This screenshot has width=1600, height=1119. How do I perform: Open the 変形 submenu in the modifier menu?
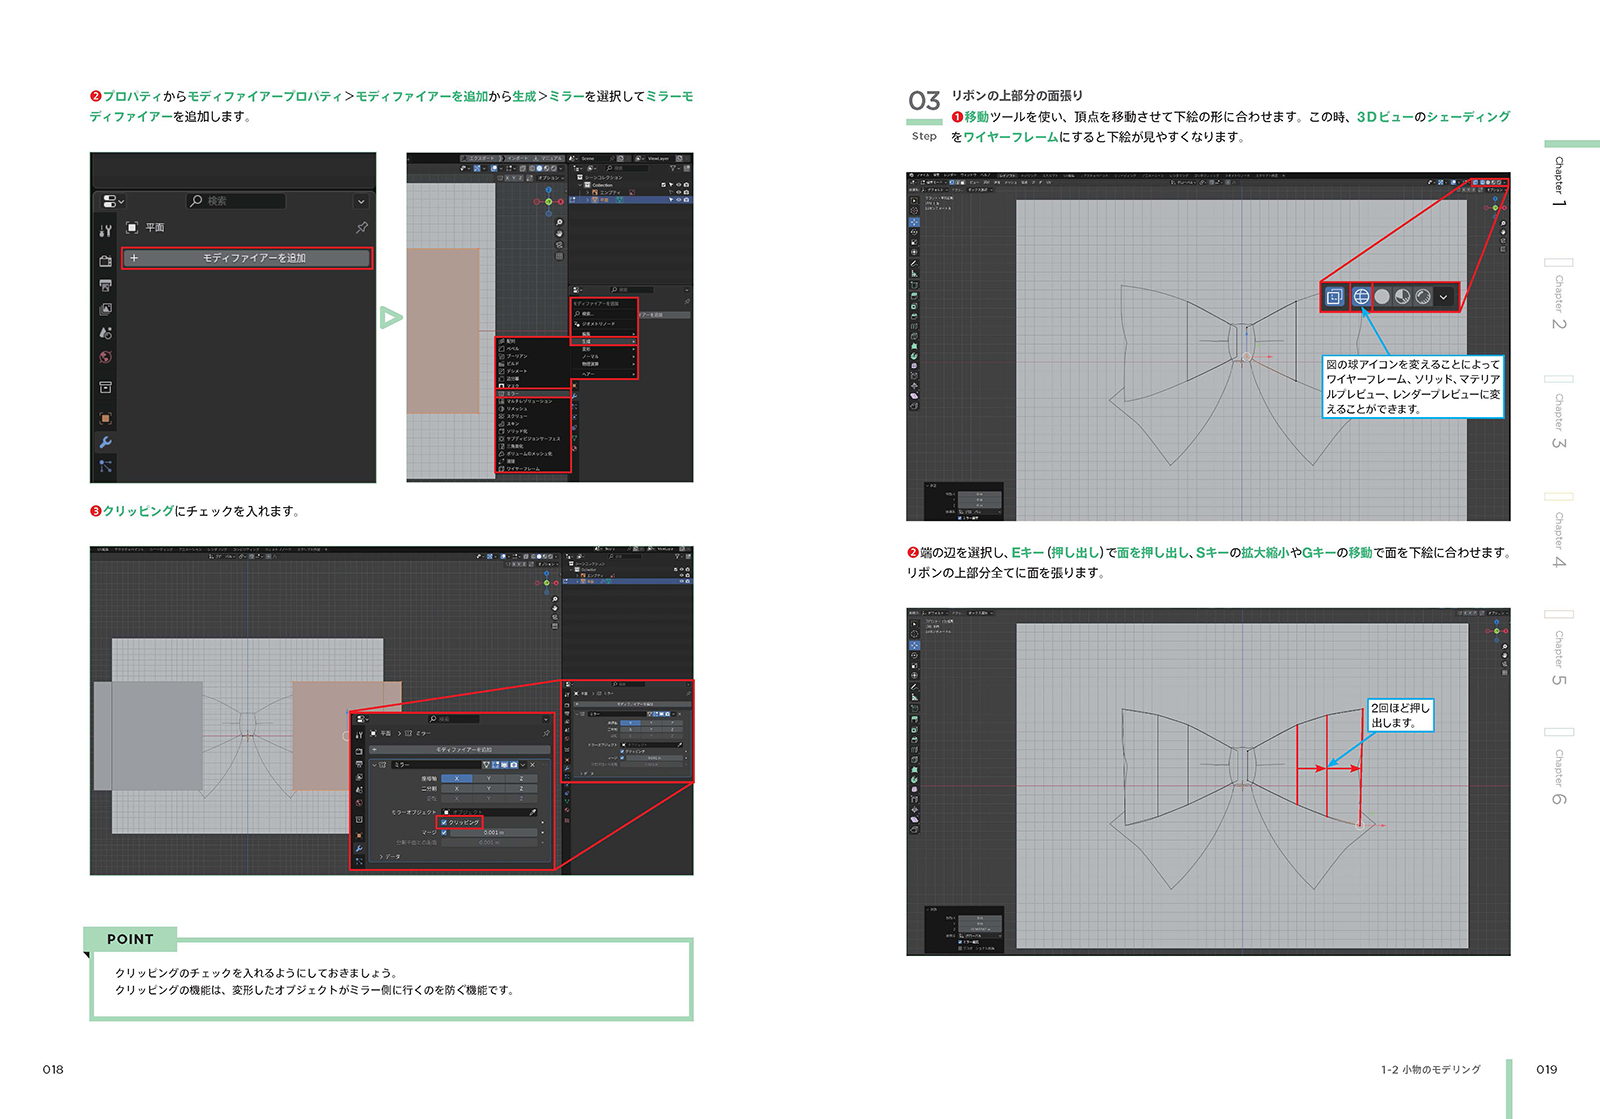pyautogui.click(x=604, y=349)
